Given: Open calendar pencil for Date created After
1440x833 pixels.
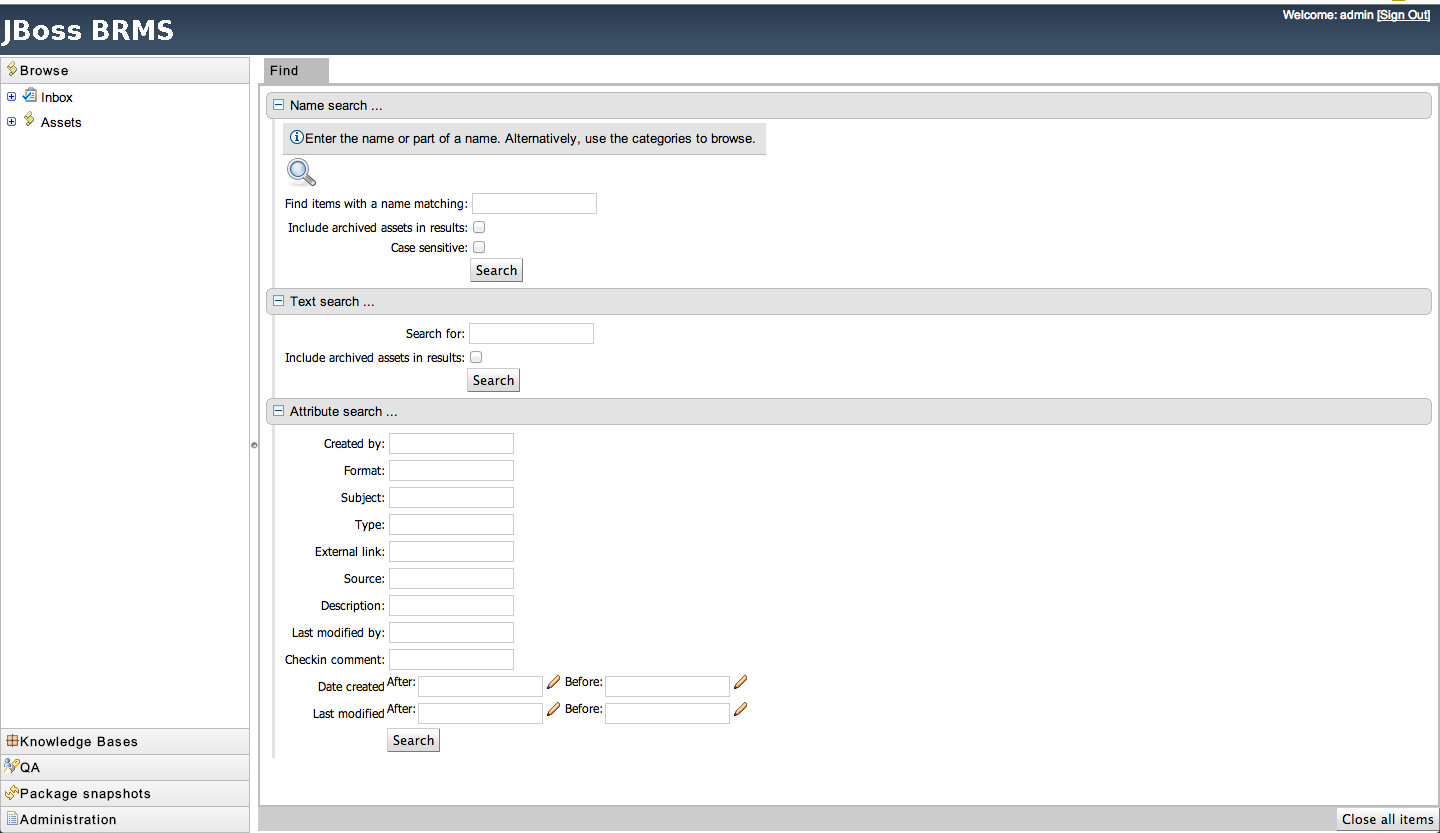Looking at the screenshot, I should point(553,683).
